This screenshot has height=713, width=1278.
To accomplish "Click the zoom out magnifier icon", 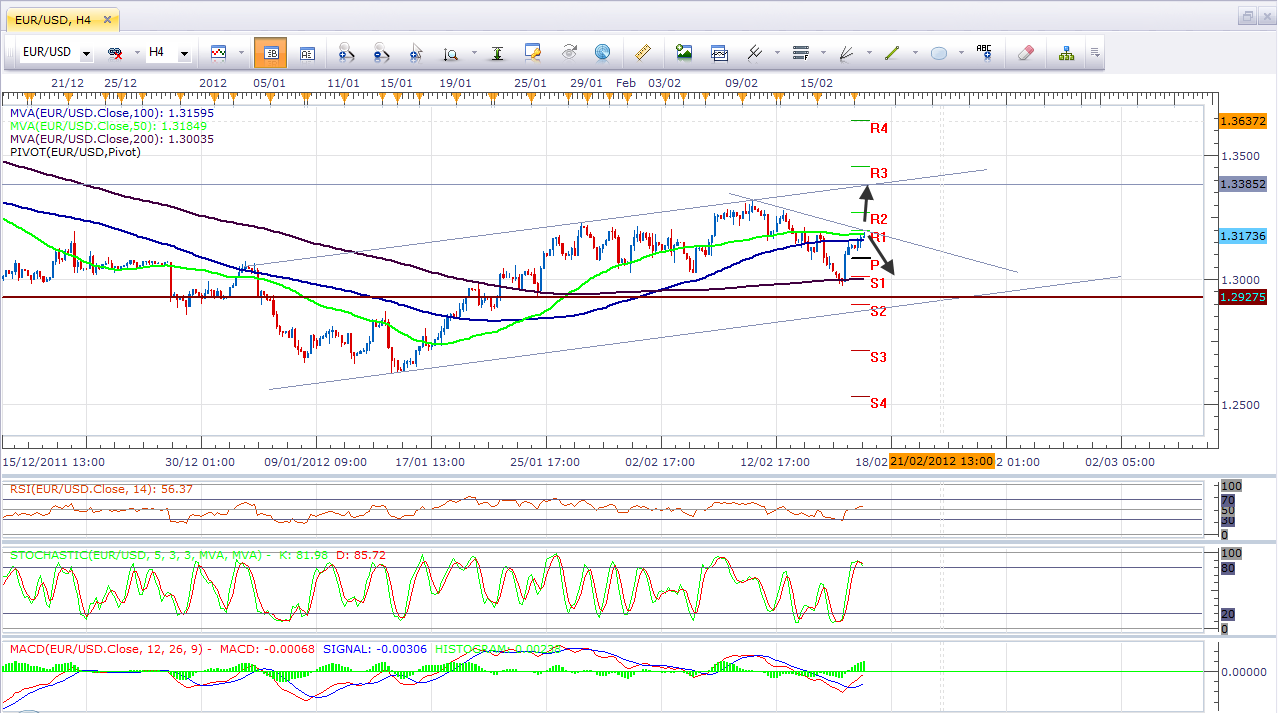I will coord(381,53).
